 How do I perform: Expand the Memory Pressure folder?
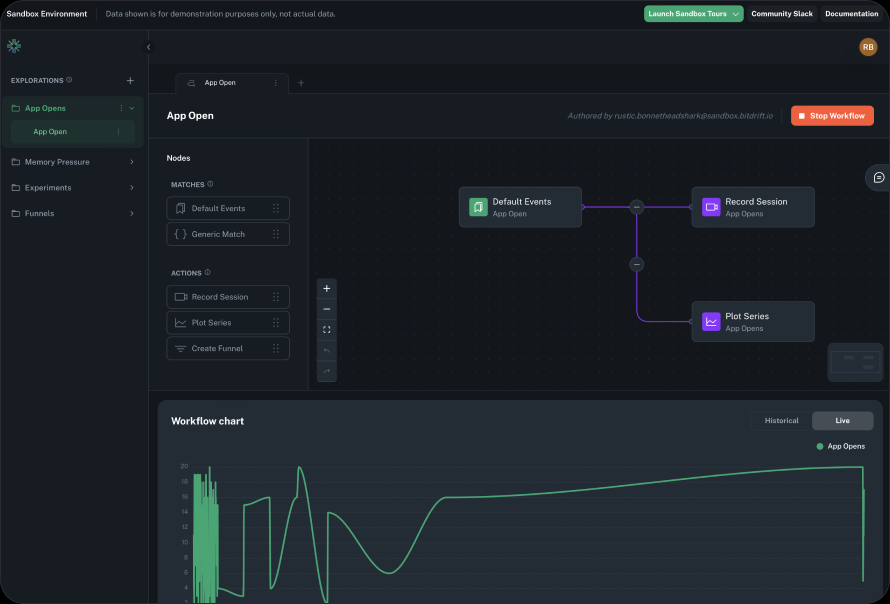[72, 162]
